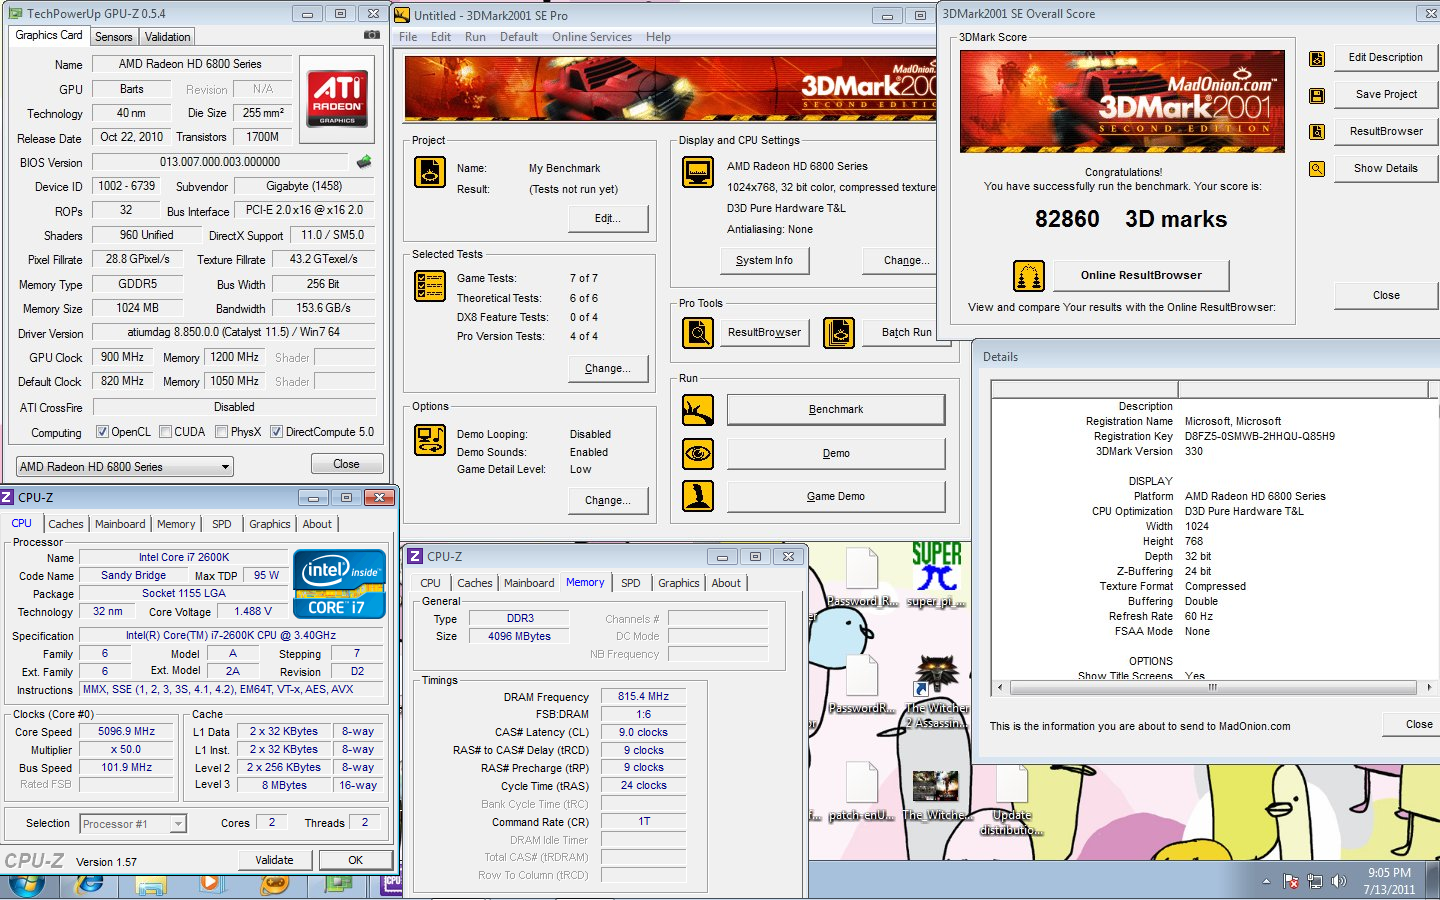The height and width of the screenshot is (900, 1440).
Task: Open the SPD tab in Memory CPU-Z window
Action: coord(630,583)
